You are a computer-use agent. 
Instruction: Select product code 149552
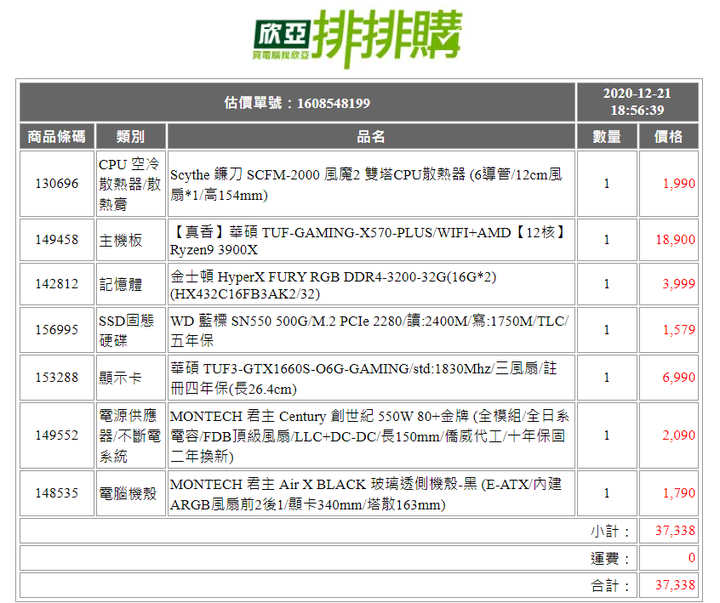(57, 435)
